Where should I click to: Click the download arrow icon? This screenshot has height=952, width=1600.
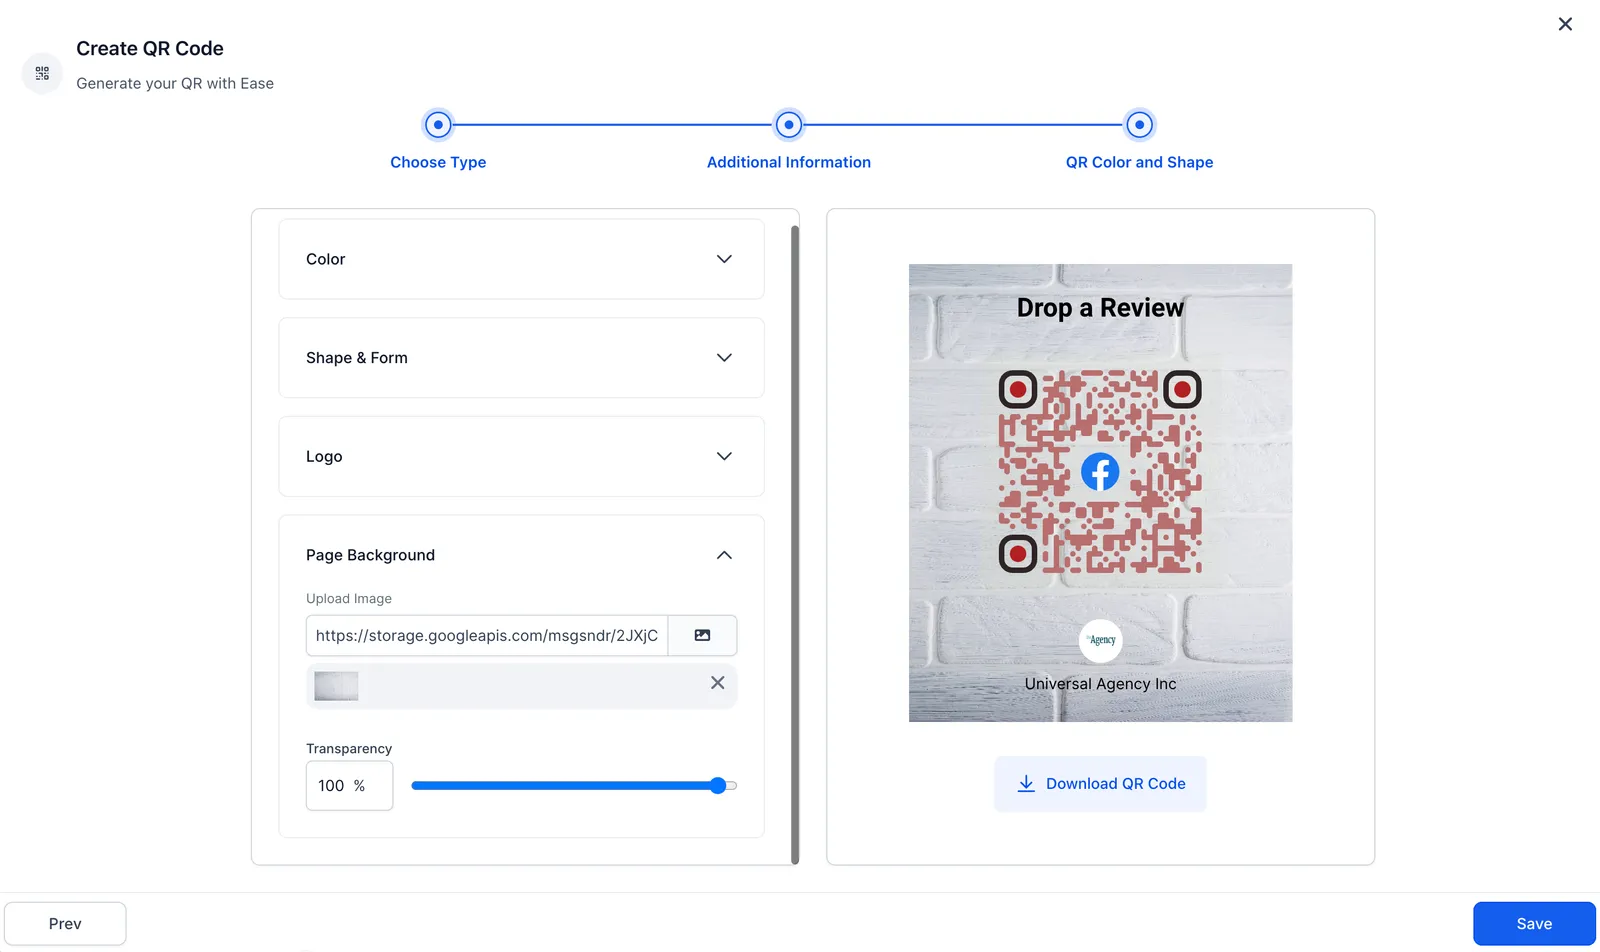point(1026,784)
